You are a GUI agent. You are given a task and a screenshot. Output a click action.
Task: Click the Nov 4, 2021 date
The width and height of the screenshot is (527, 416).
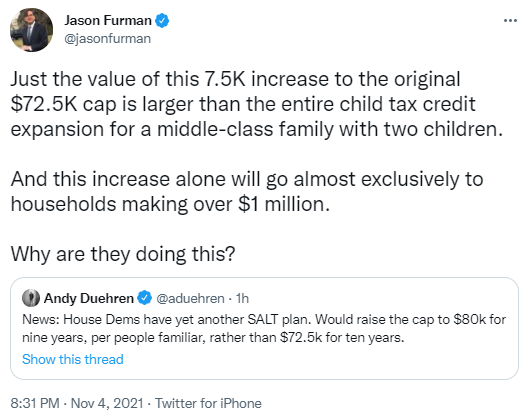(x=107, y=403)
